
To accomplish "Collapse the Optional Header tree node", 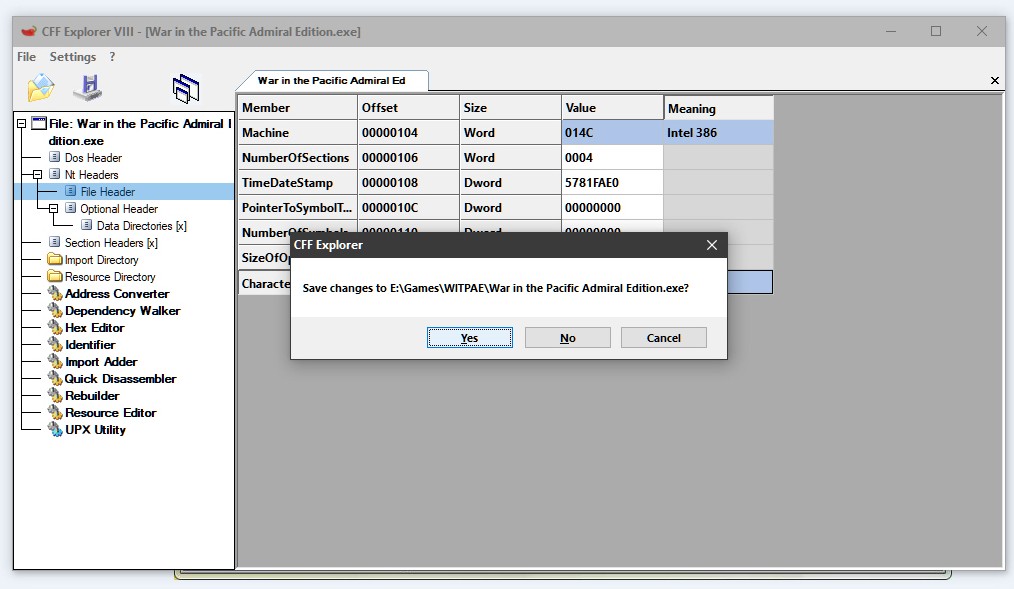I will (54, 208).
